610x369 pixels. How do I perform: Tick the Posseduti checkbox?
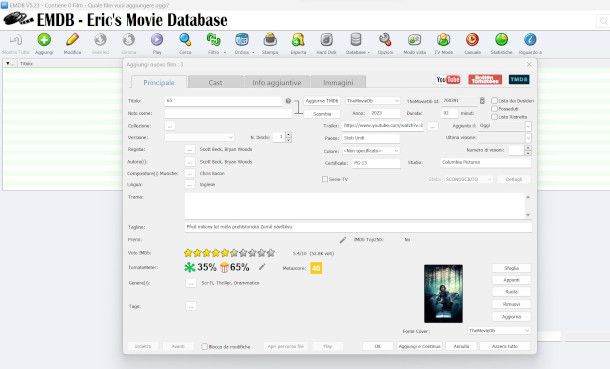click(494, 108)
